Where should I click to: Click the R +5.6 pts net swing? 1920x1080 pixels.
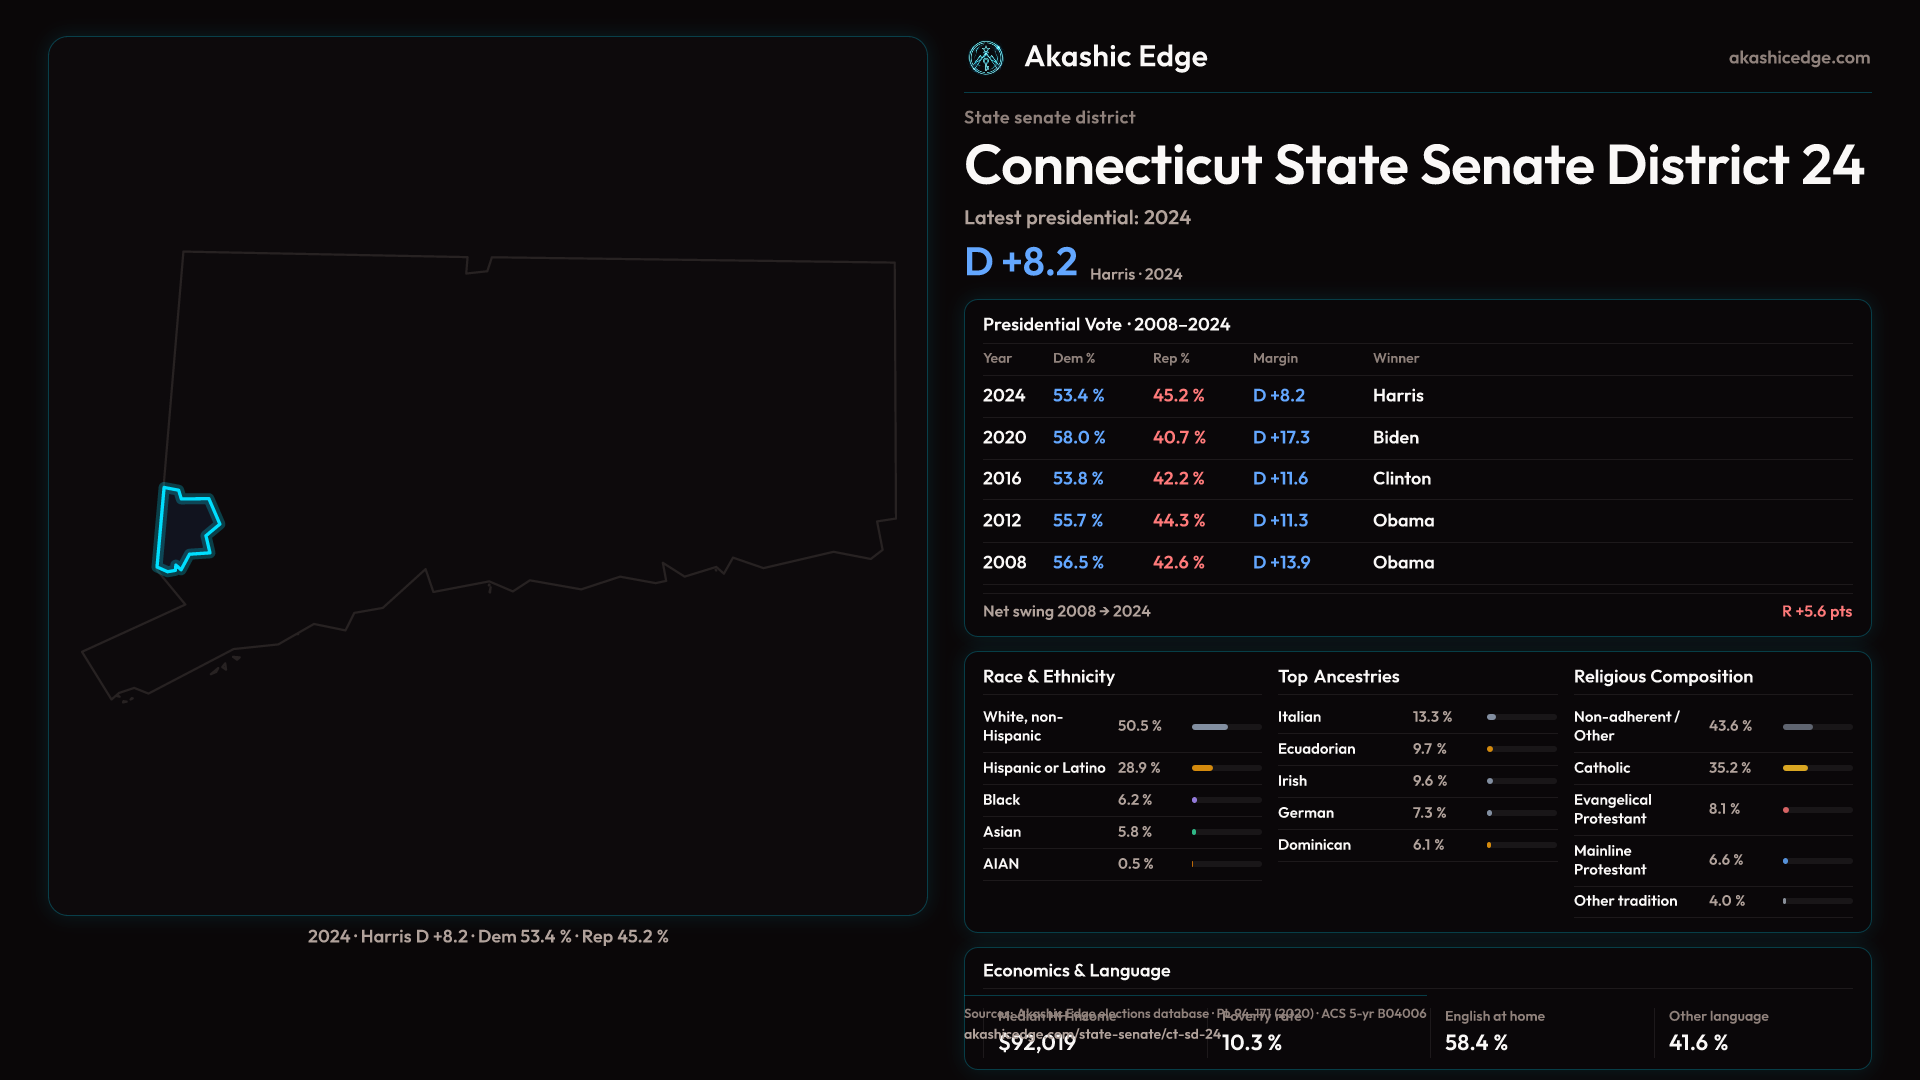pyautogui.click(x=1816, y=611)
